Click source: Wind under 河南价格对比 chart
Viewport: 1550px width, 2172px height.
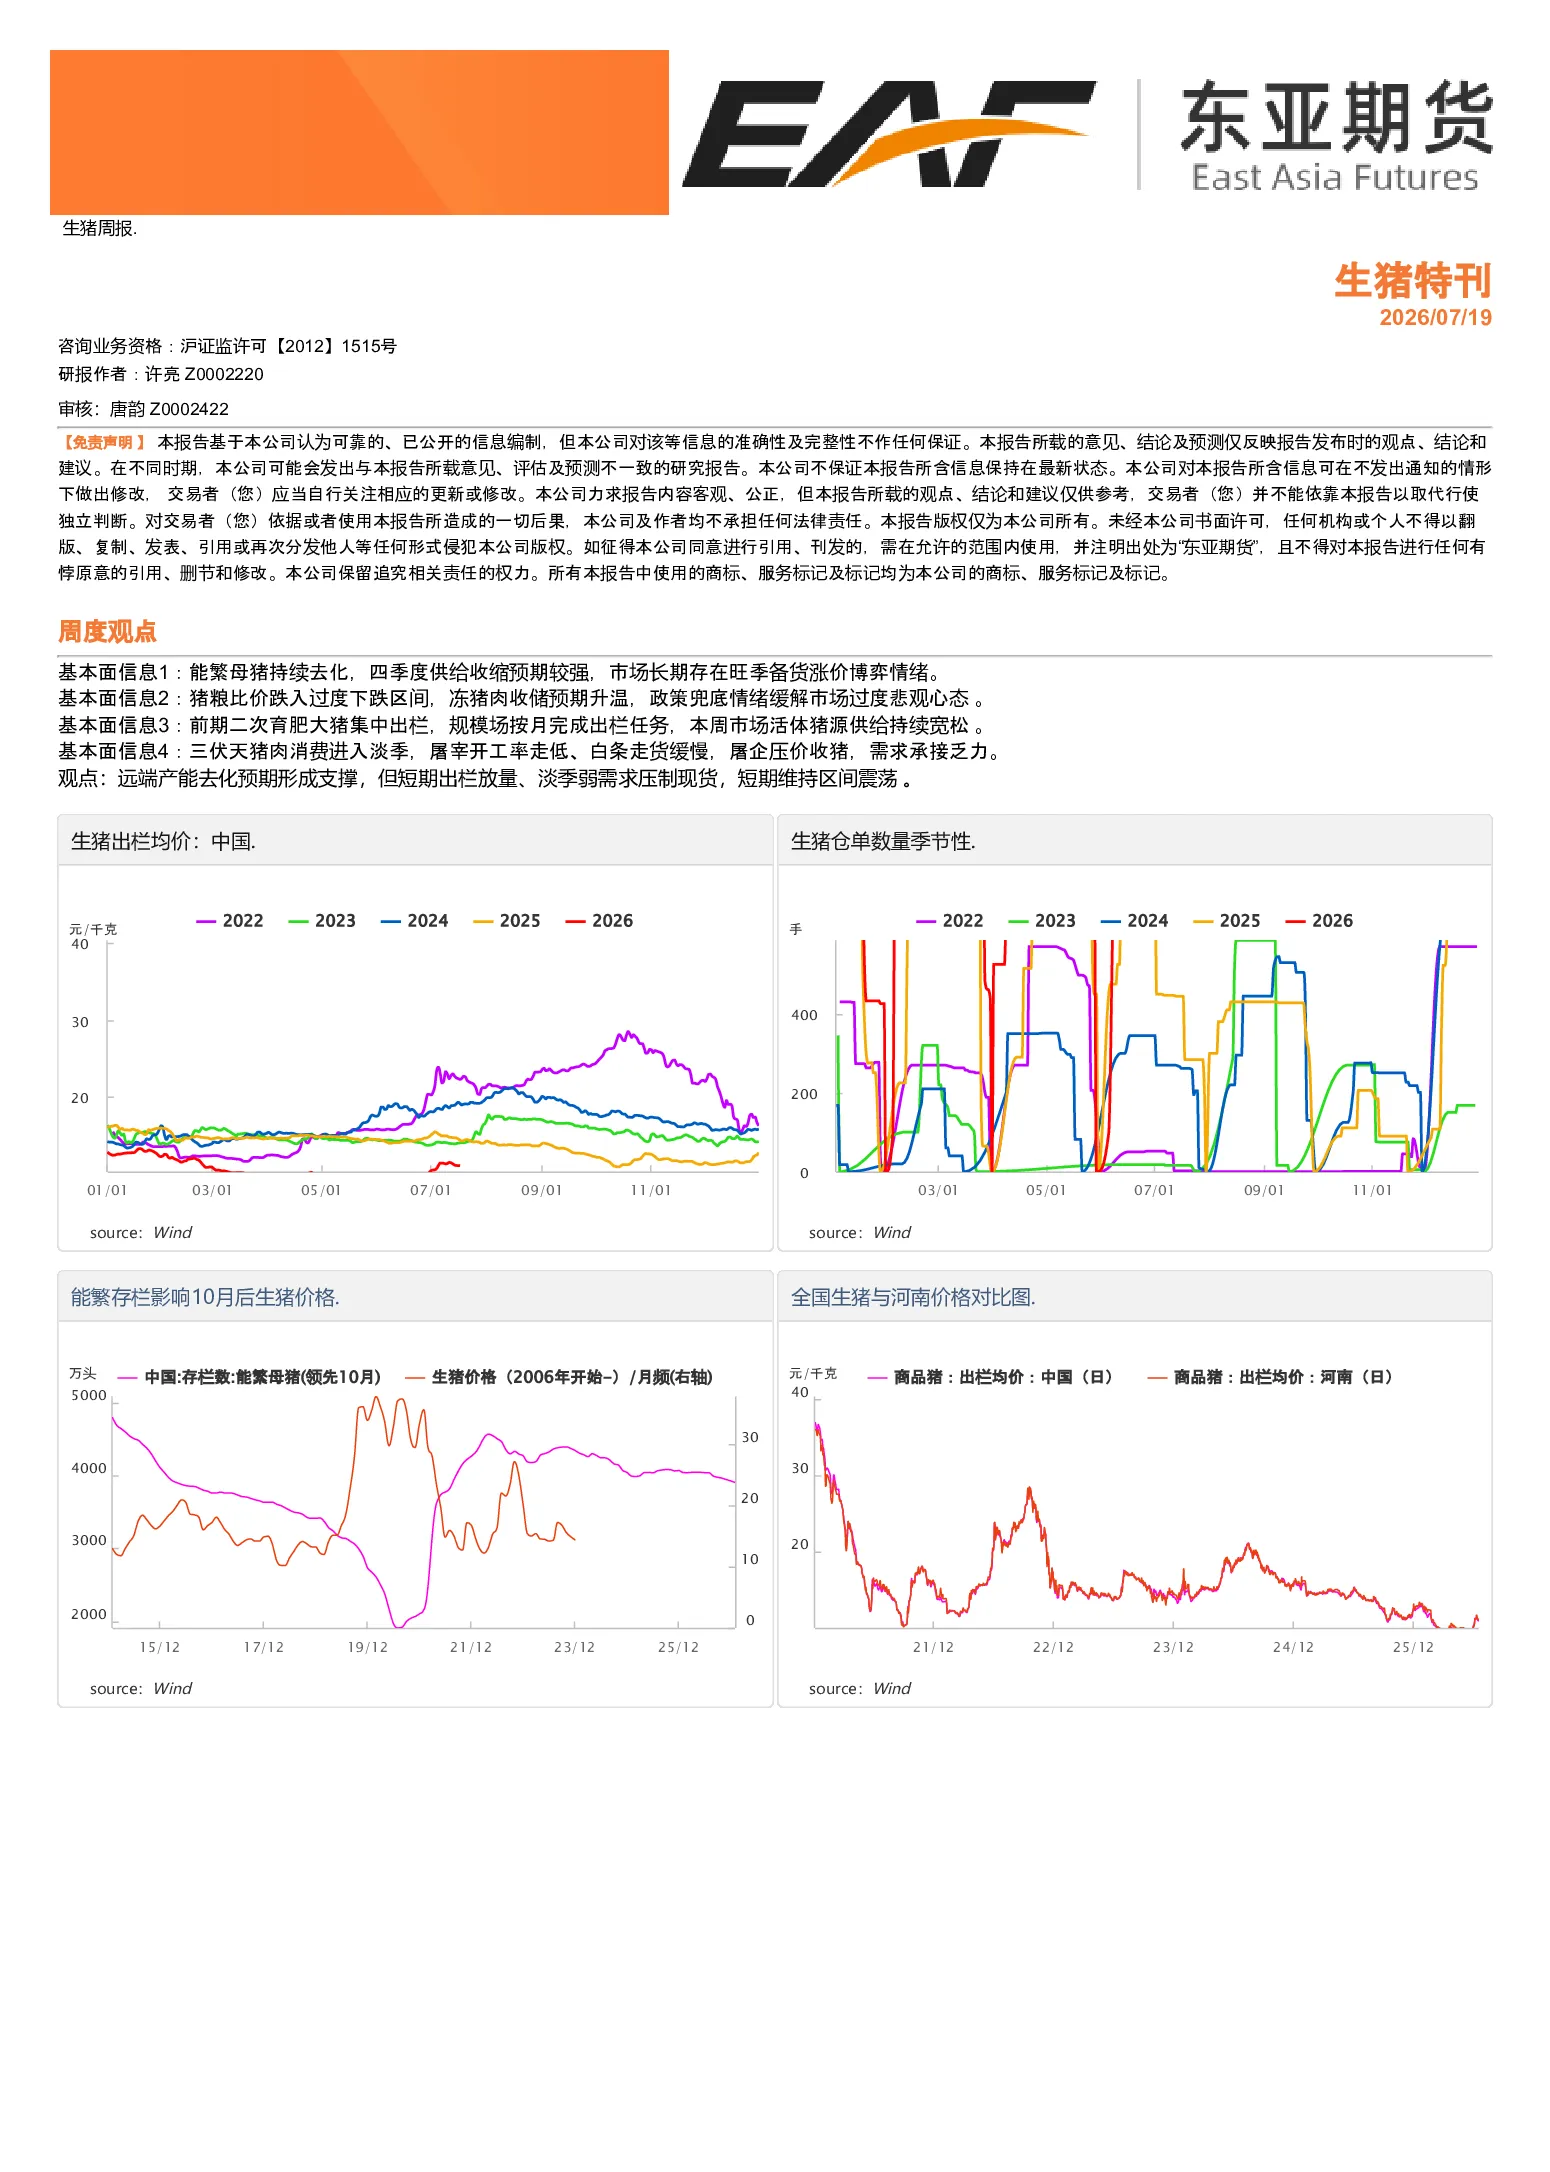860,1689
